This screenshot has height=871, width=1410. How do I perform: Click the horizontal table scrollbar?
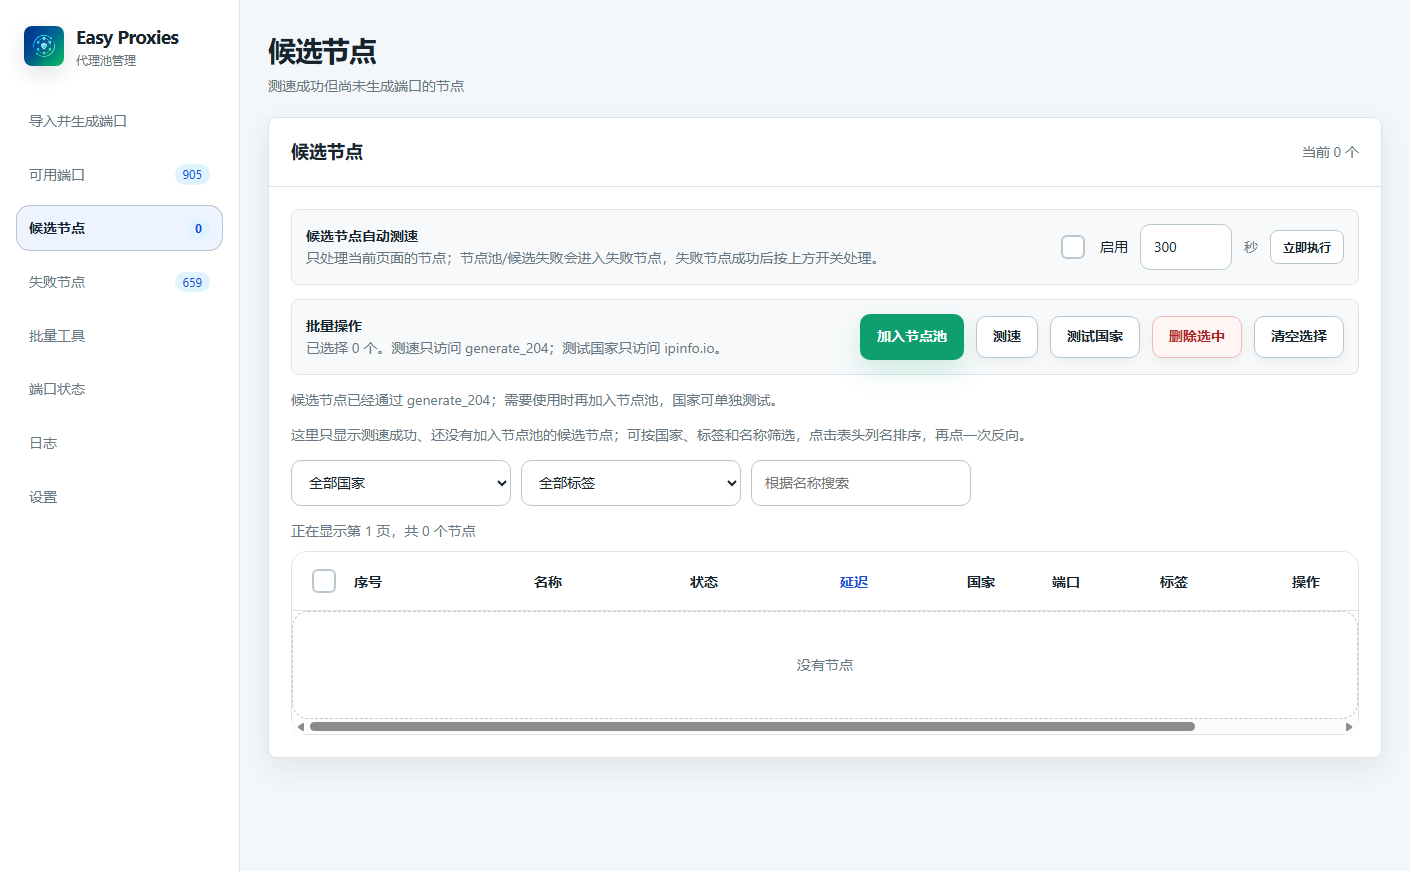[x=752, y=727]
